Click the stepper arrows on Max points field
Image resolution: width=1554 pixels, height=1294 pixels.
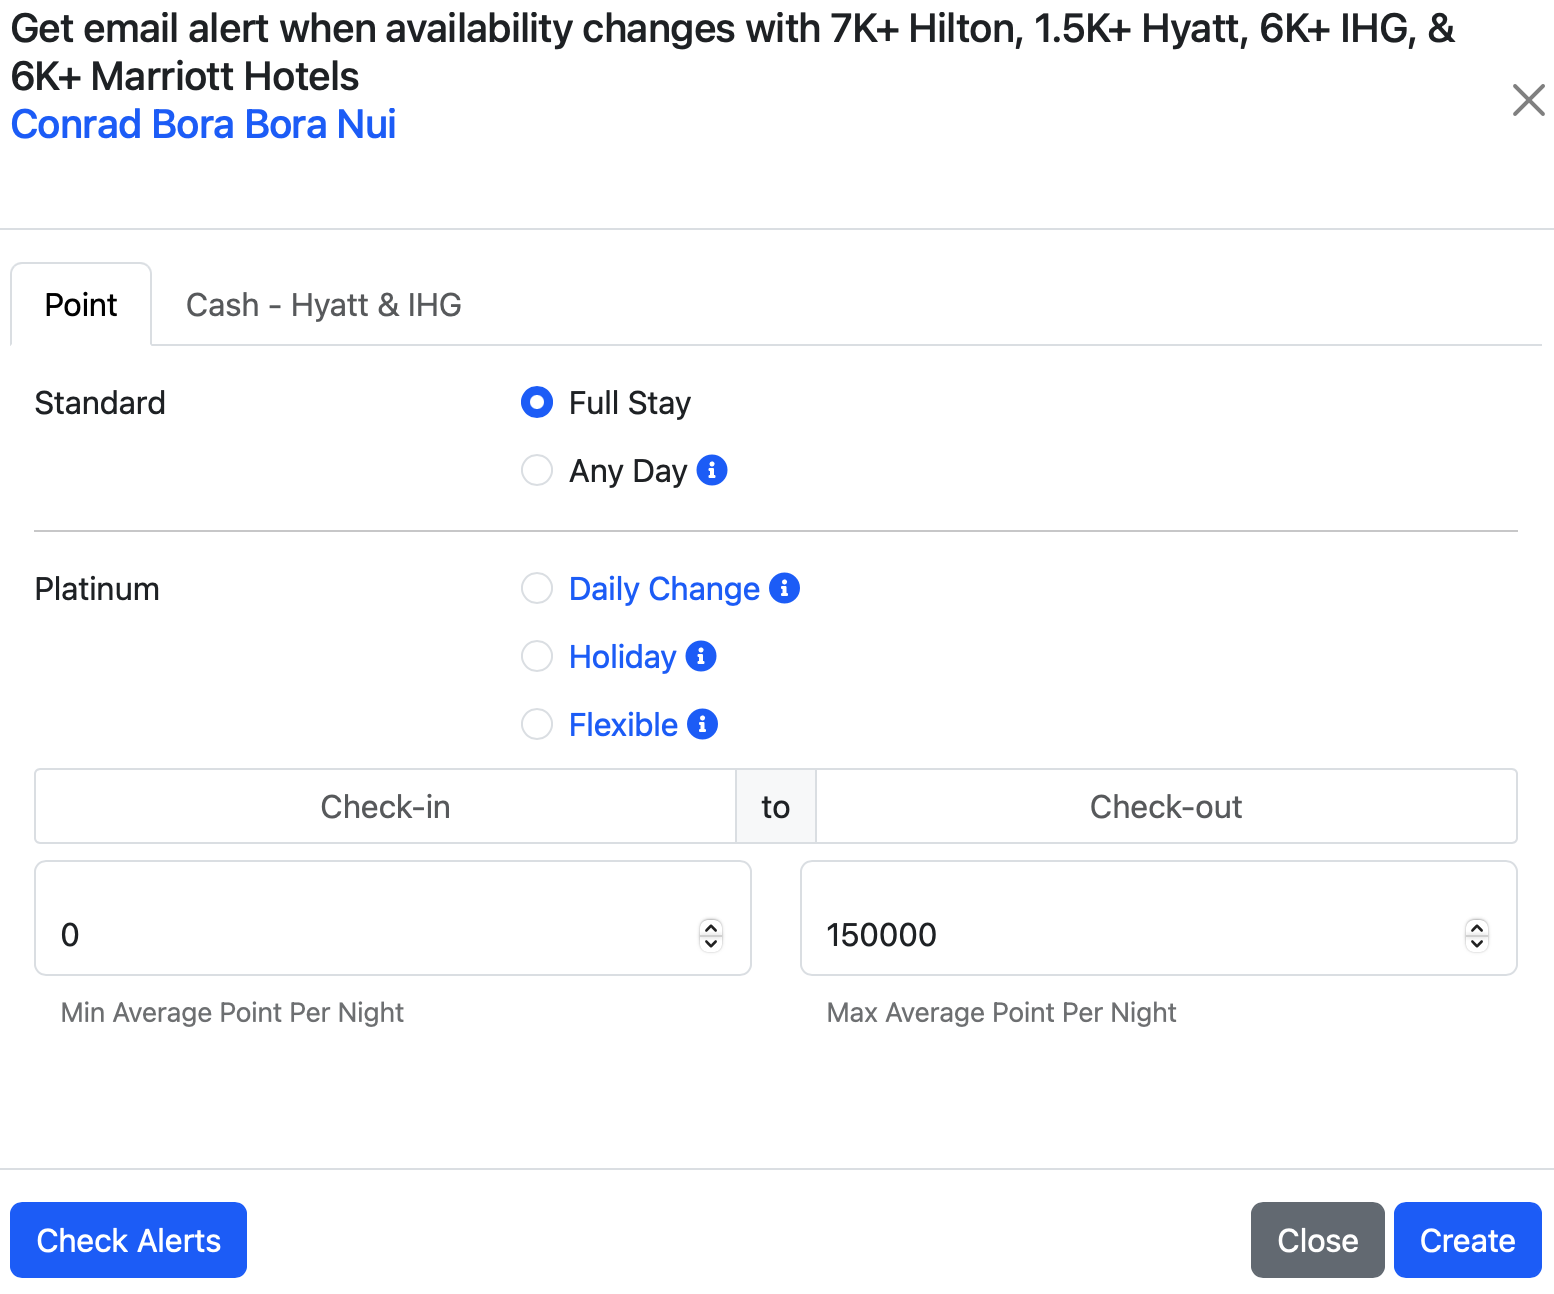pos(1477,935)
